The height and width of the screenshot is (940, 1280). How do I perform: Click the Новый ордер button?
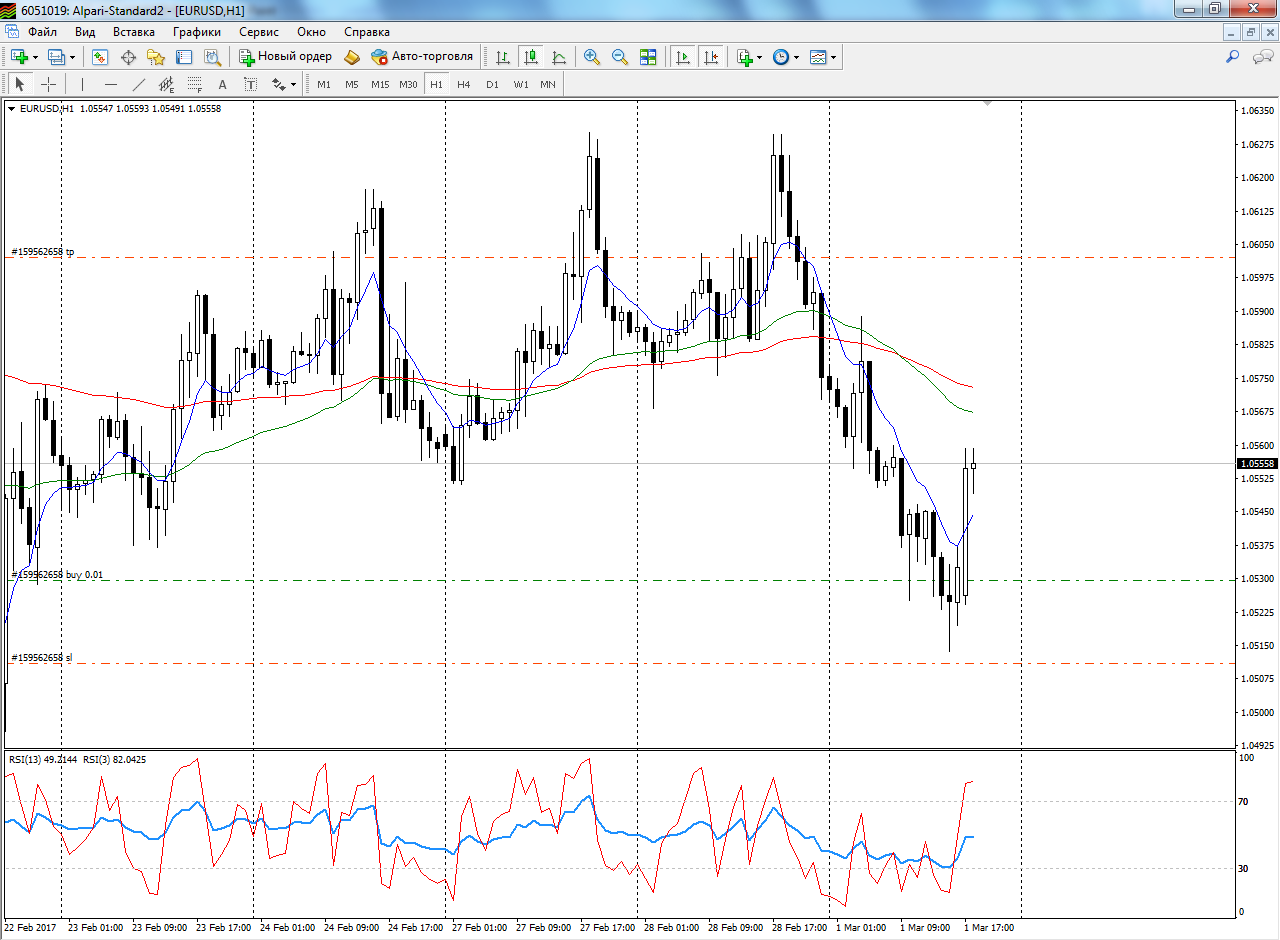point(285,57)
